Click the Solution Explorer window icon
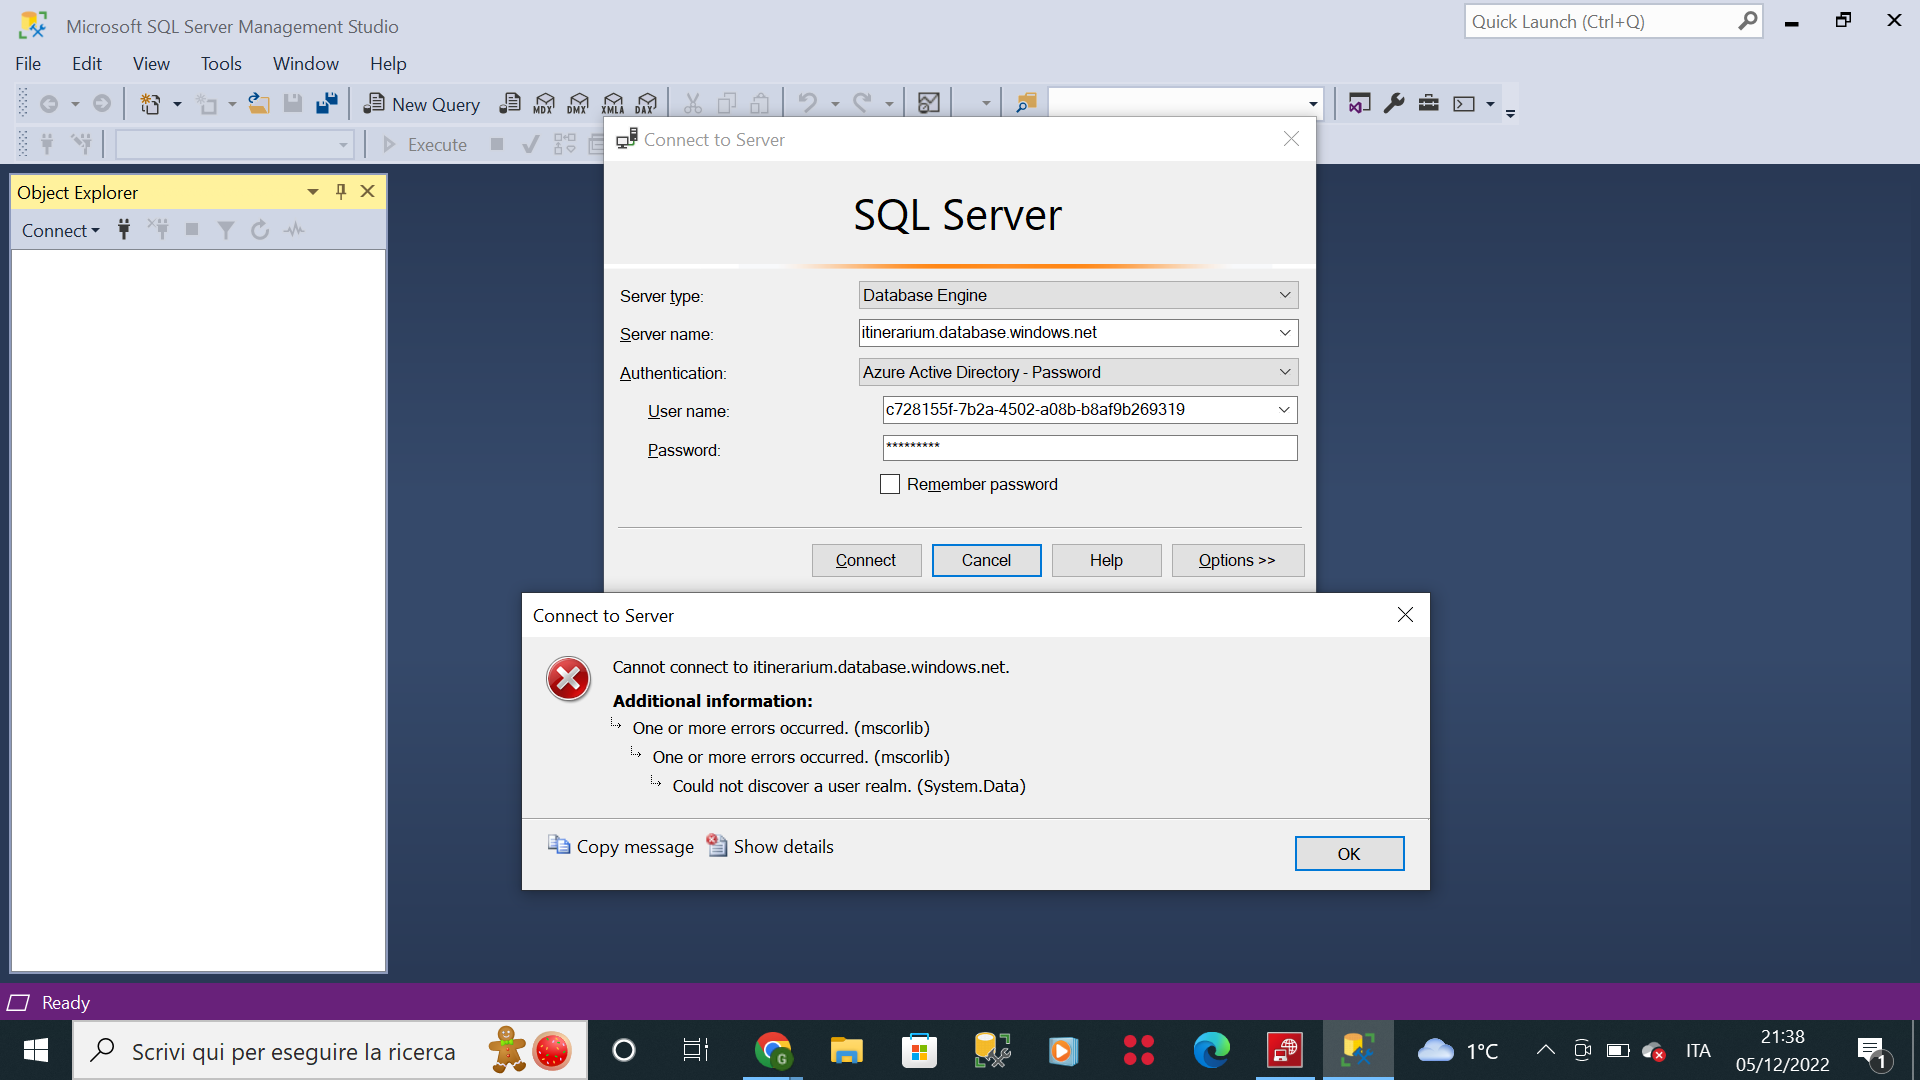 1359,103
